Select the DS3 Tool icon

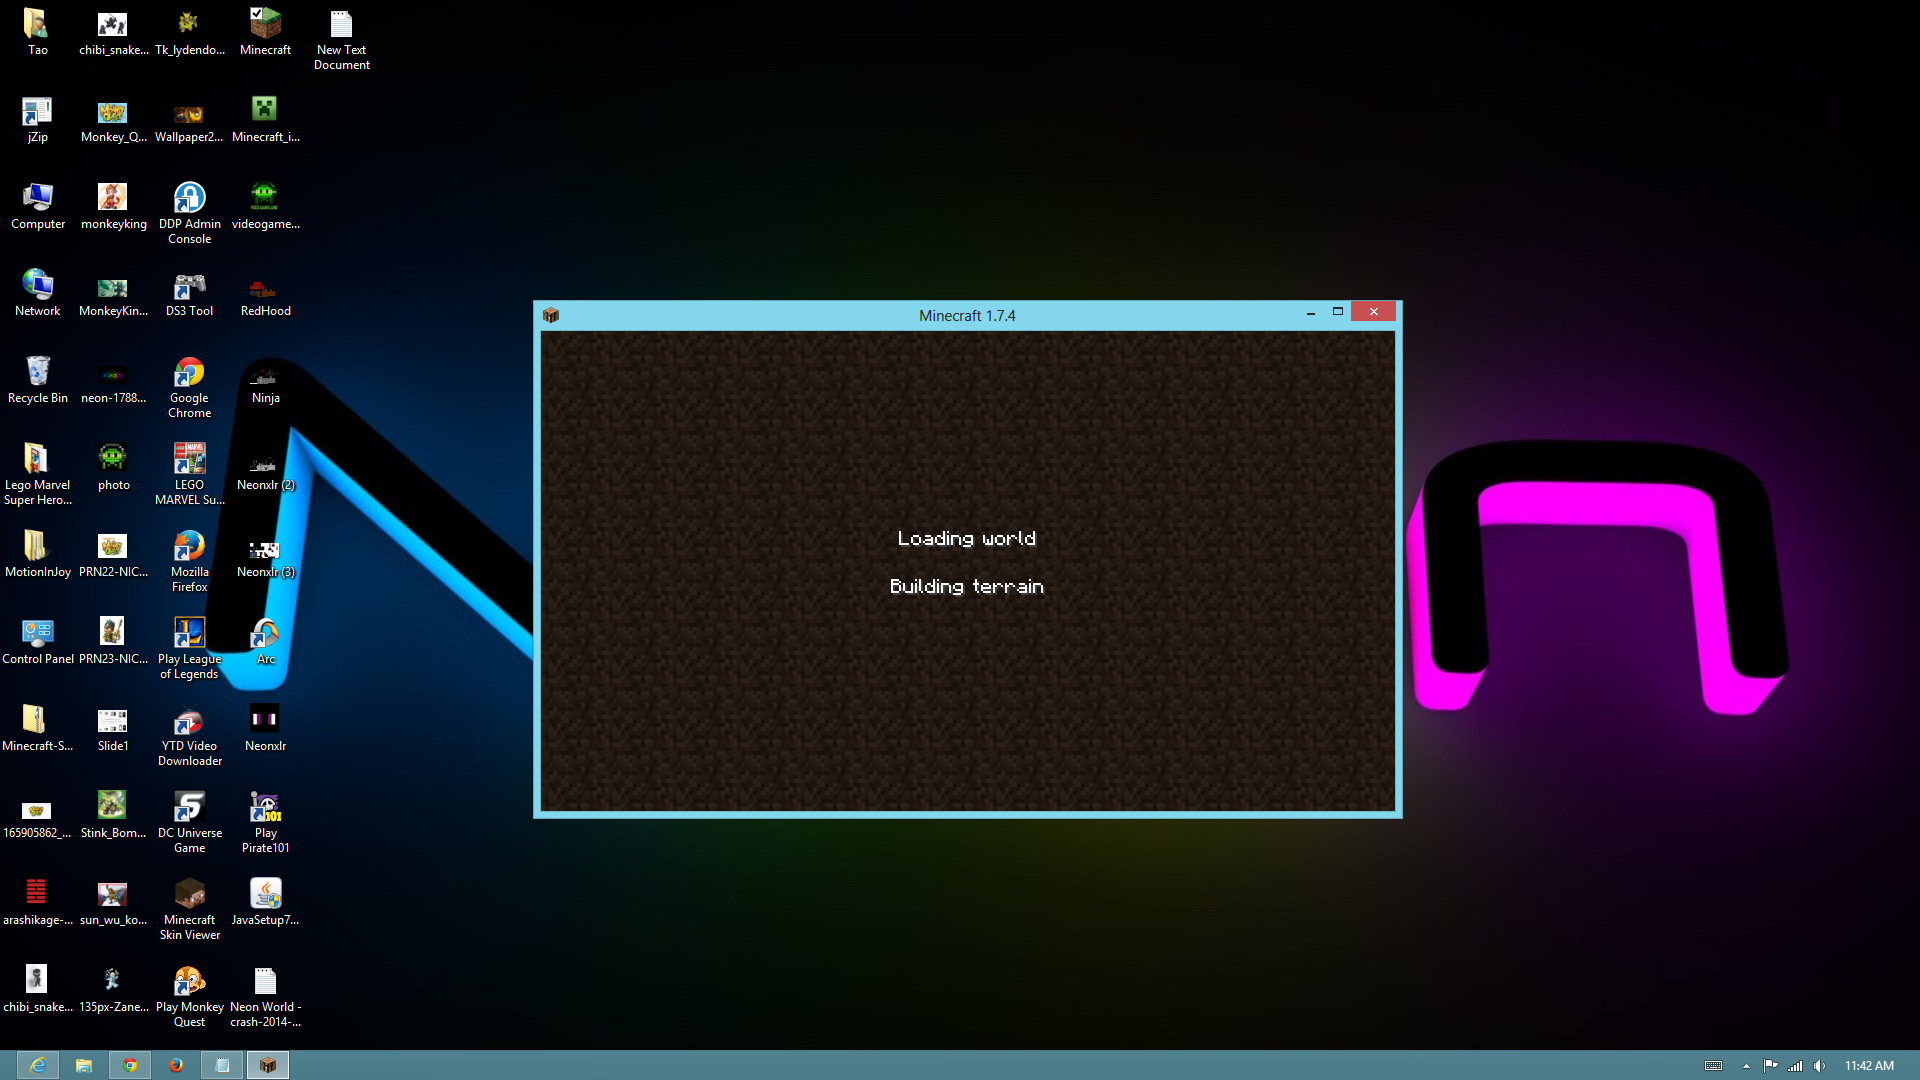[x=189, y=287]
